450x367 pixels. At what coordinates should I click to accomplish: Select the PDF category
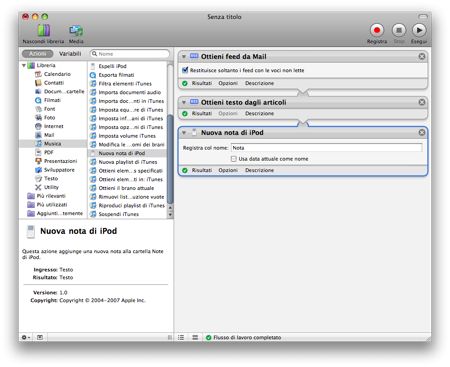(x=44, y=152)
